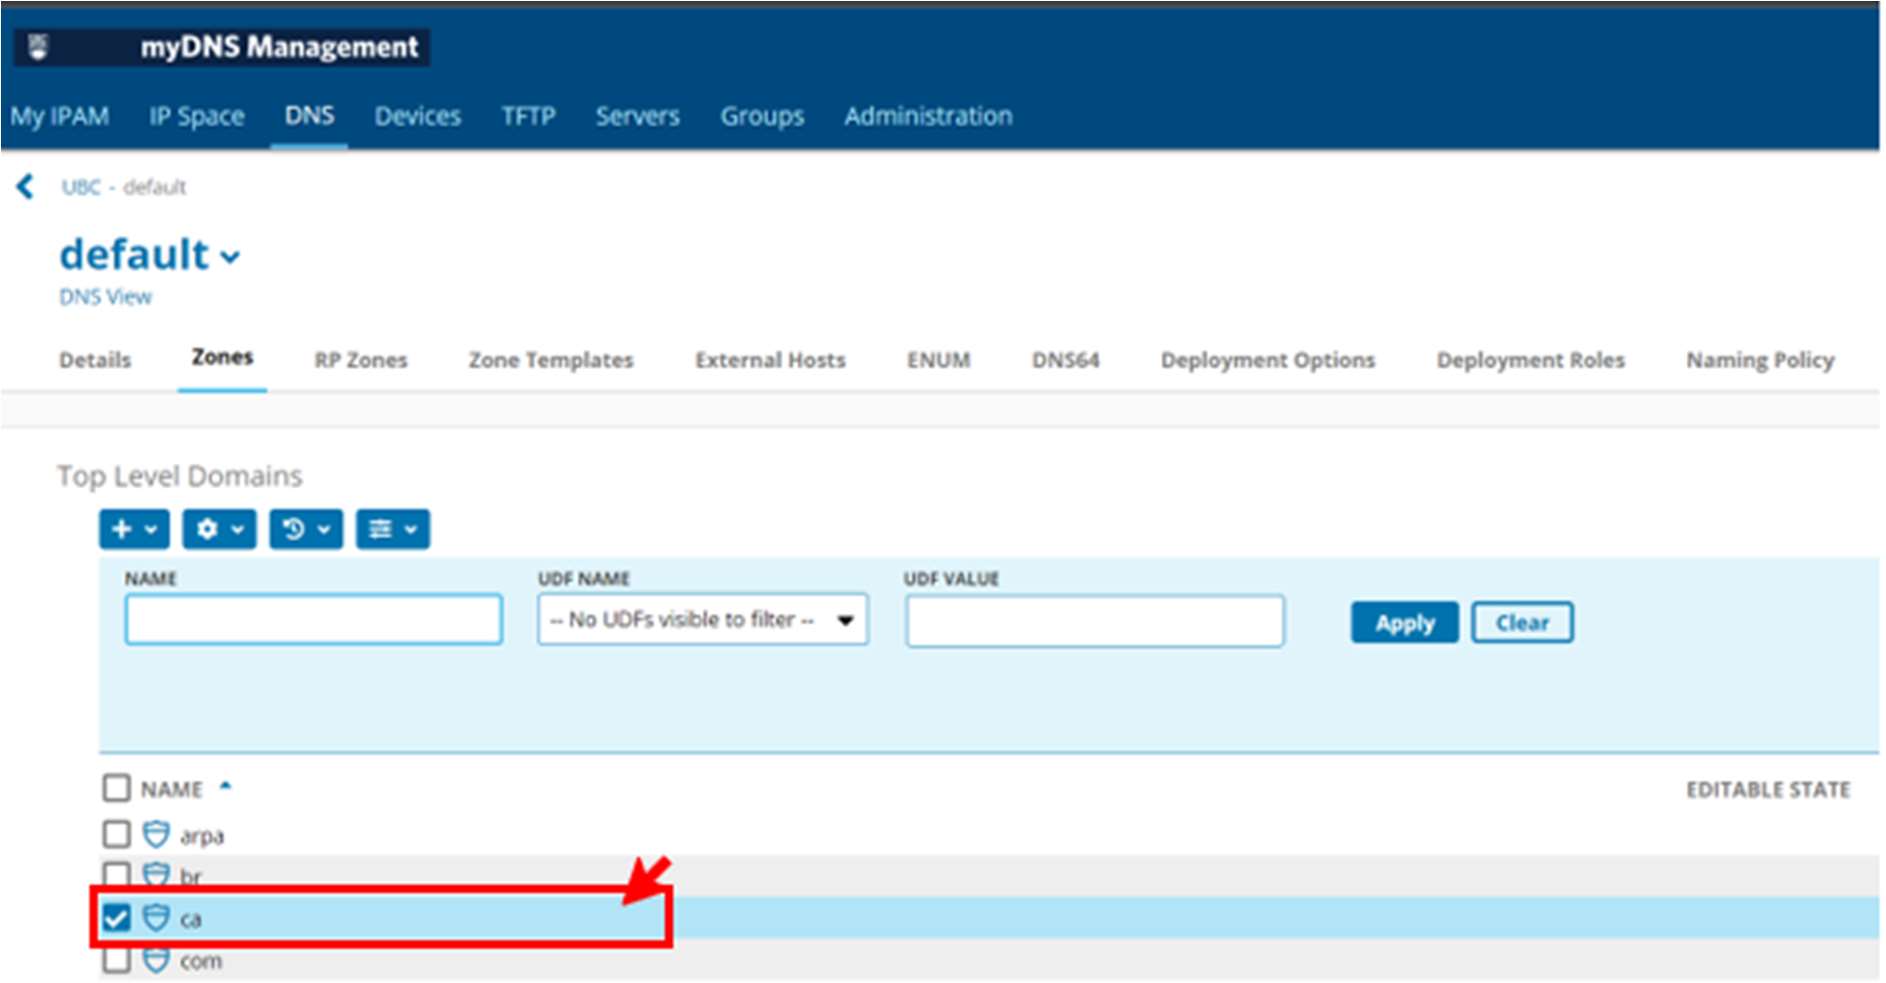Open the list settings toolbar menu

392,529
